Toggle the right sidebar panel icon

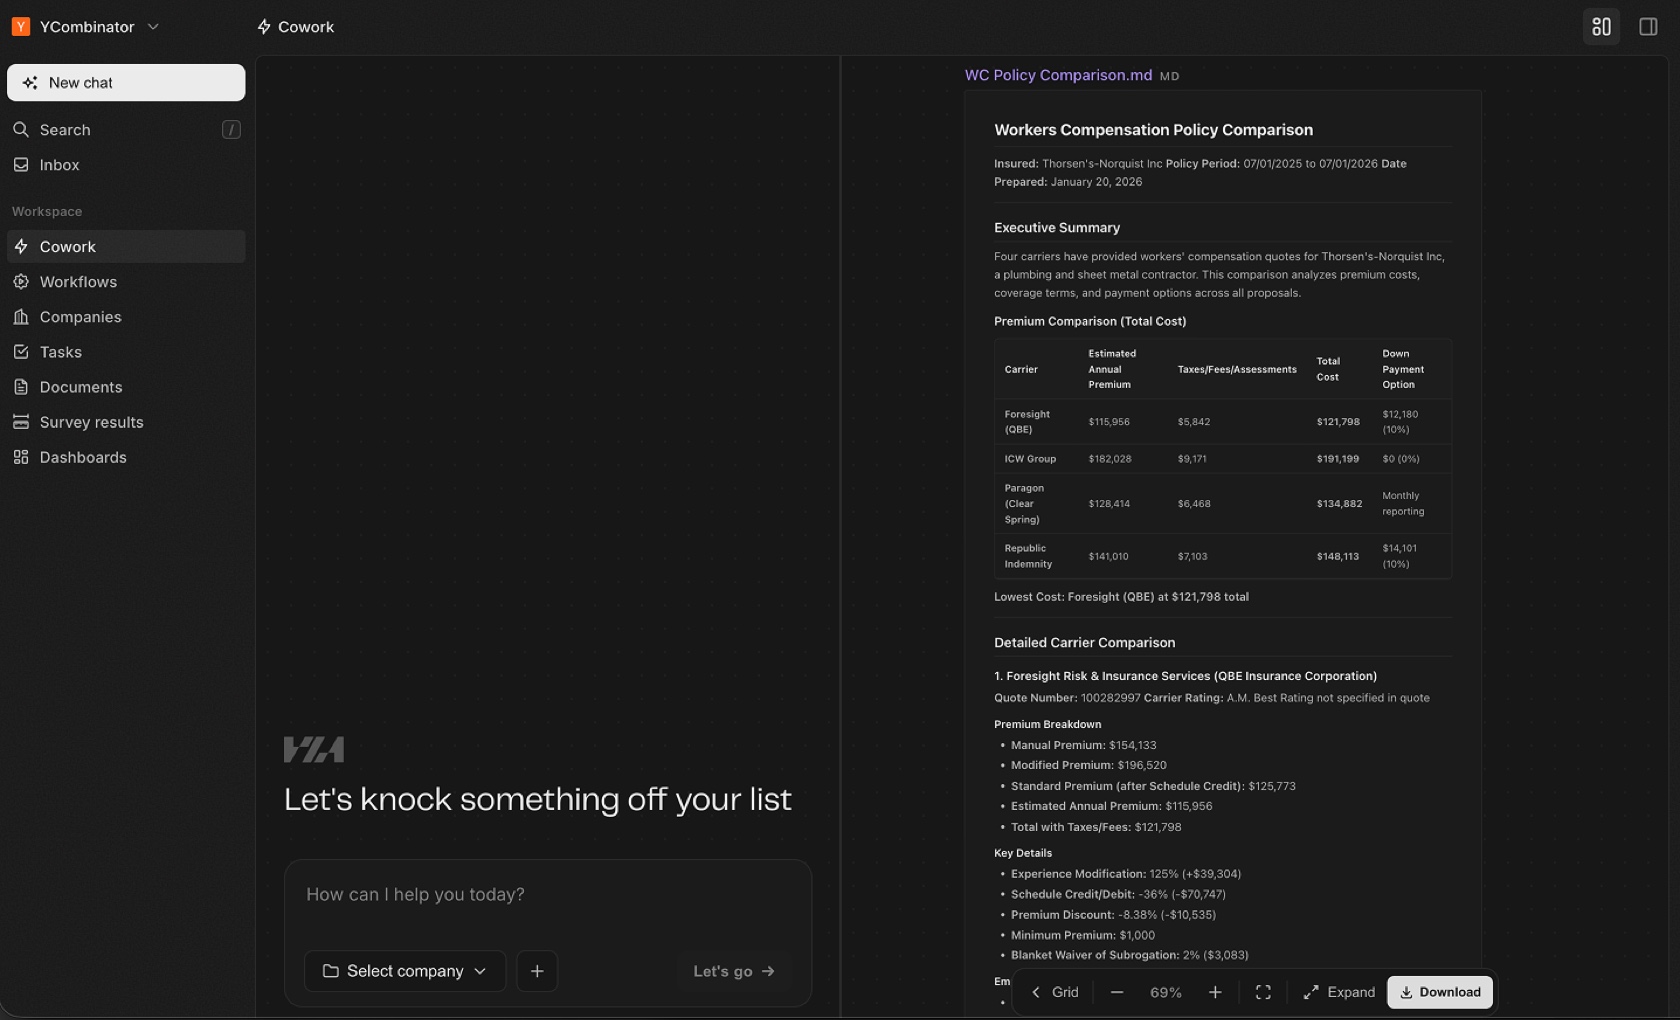pyautogui.click(x=1648, y=27)
